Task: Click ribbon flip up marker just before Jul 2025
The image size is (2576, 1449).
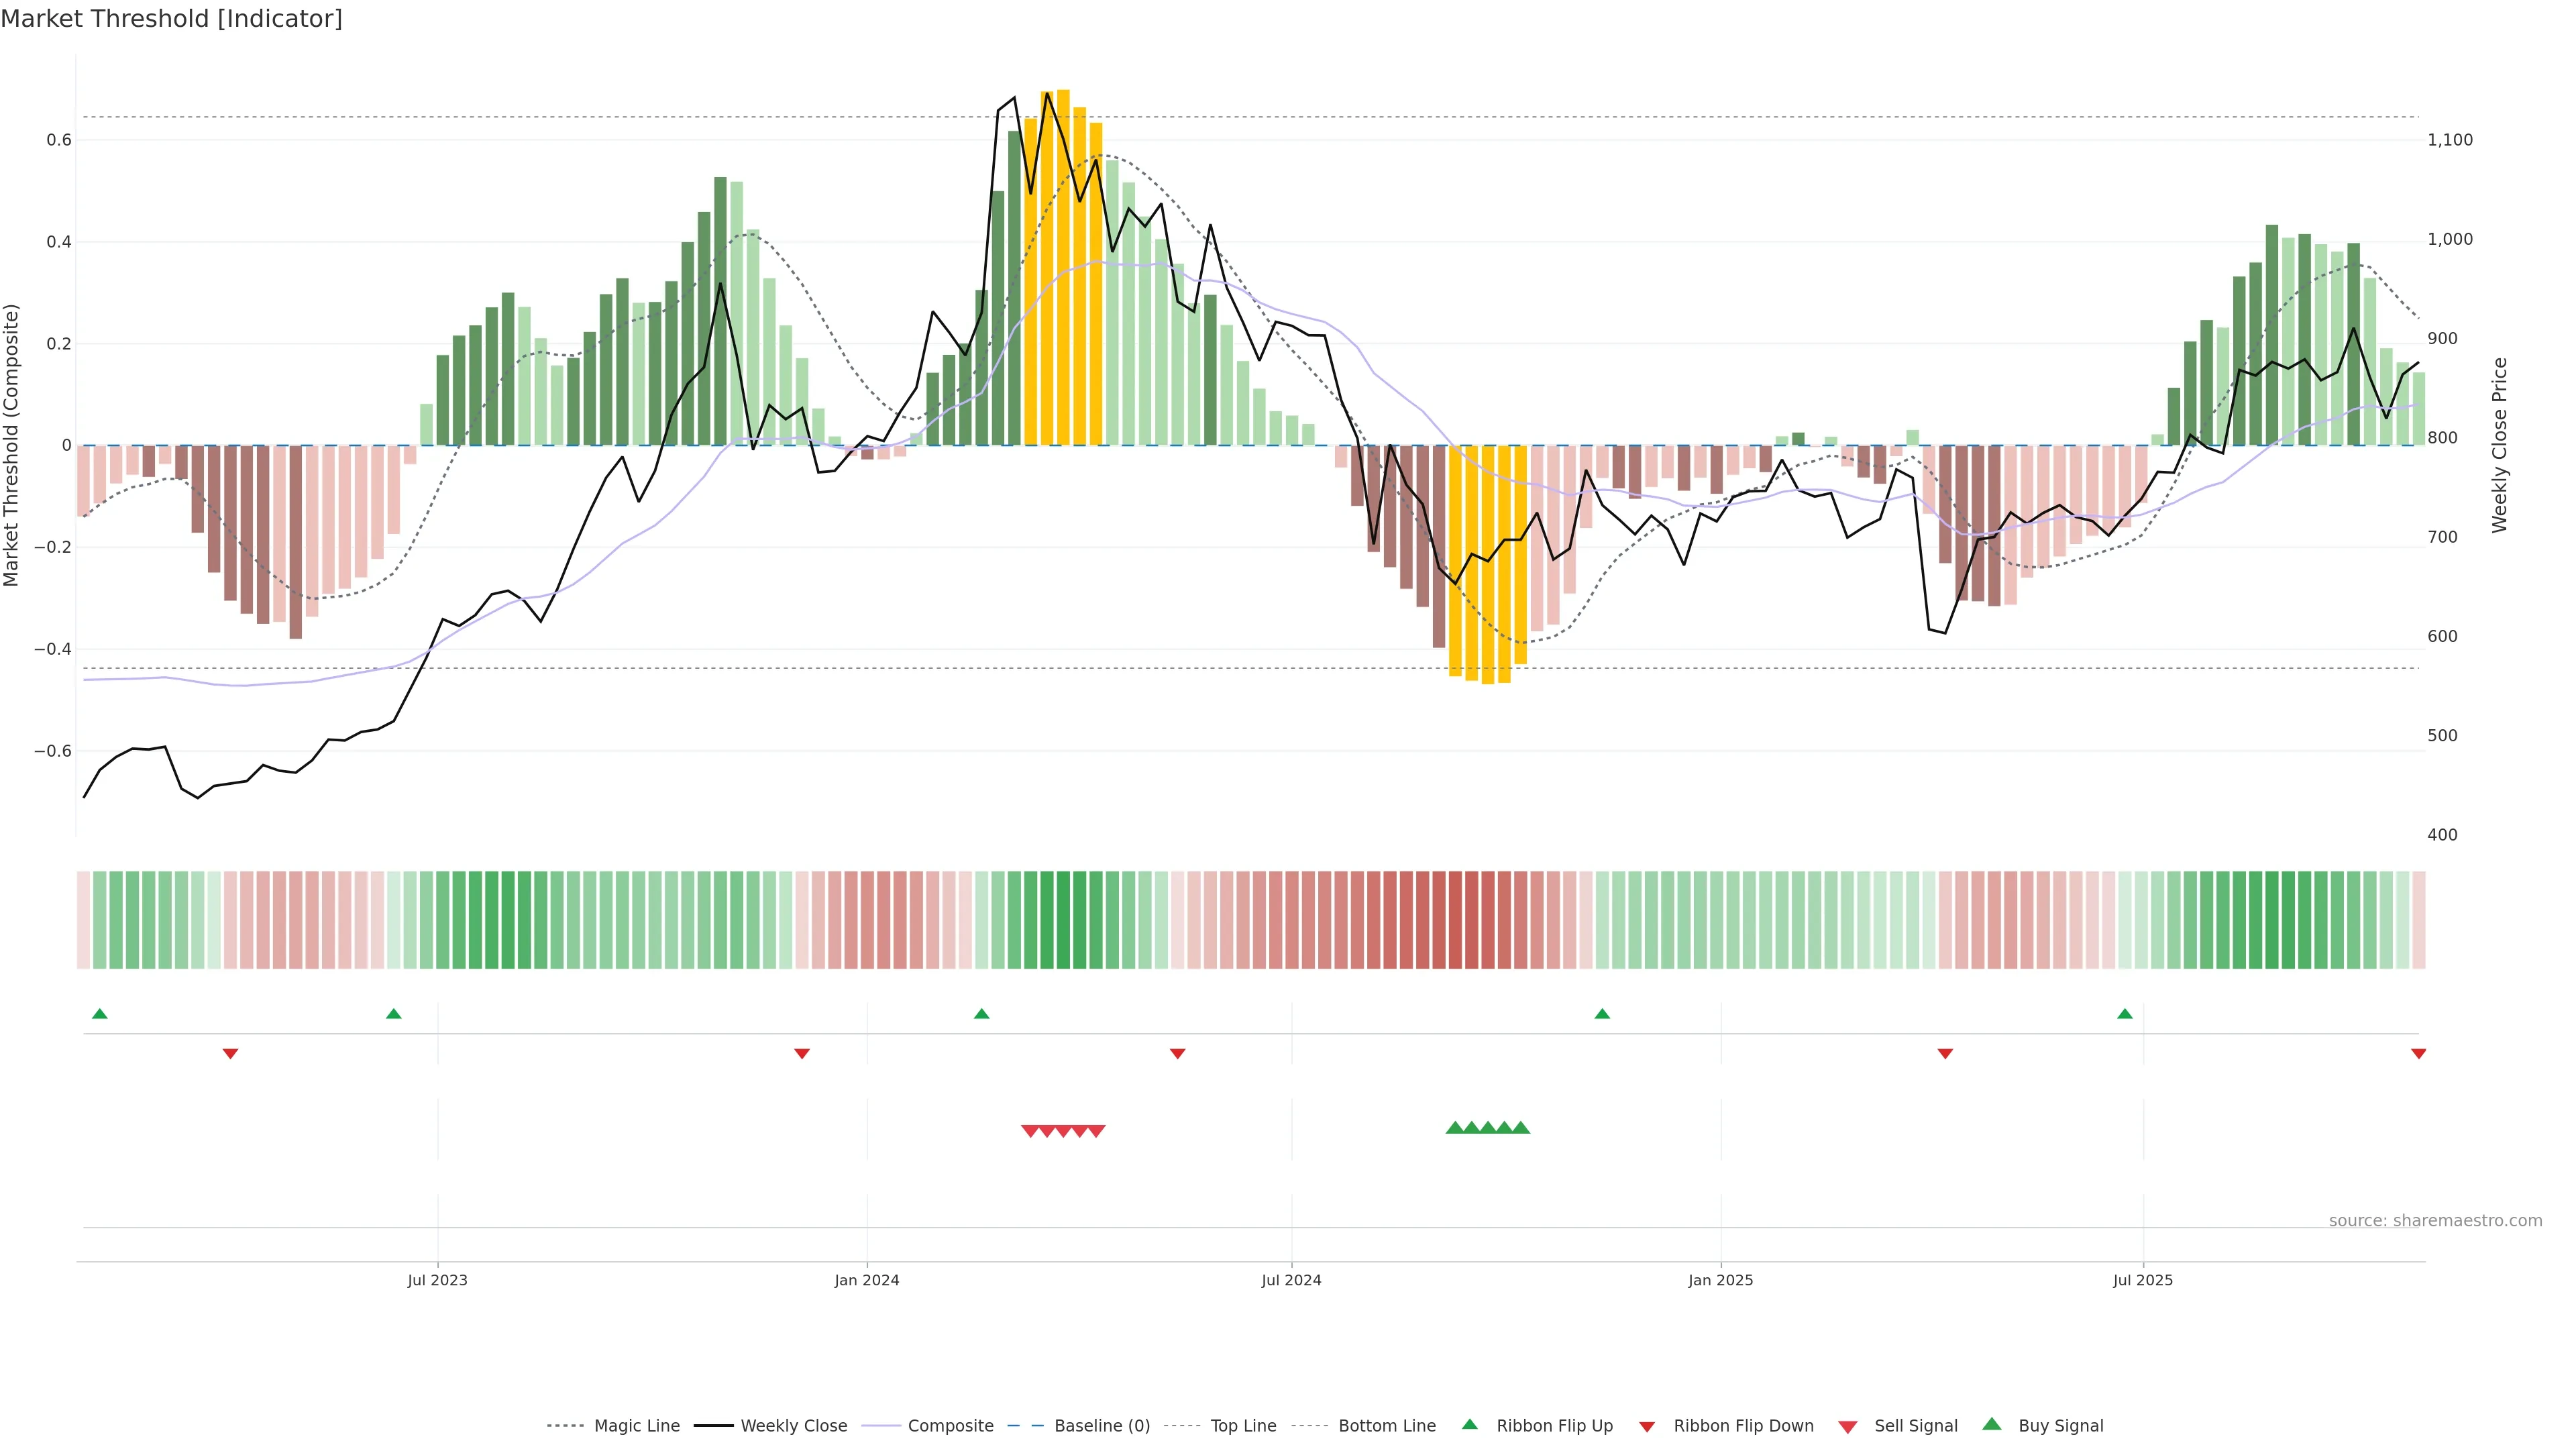Action: point(2125,1014)
